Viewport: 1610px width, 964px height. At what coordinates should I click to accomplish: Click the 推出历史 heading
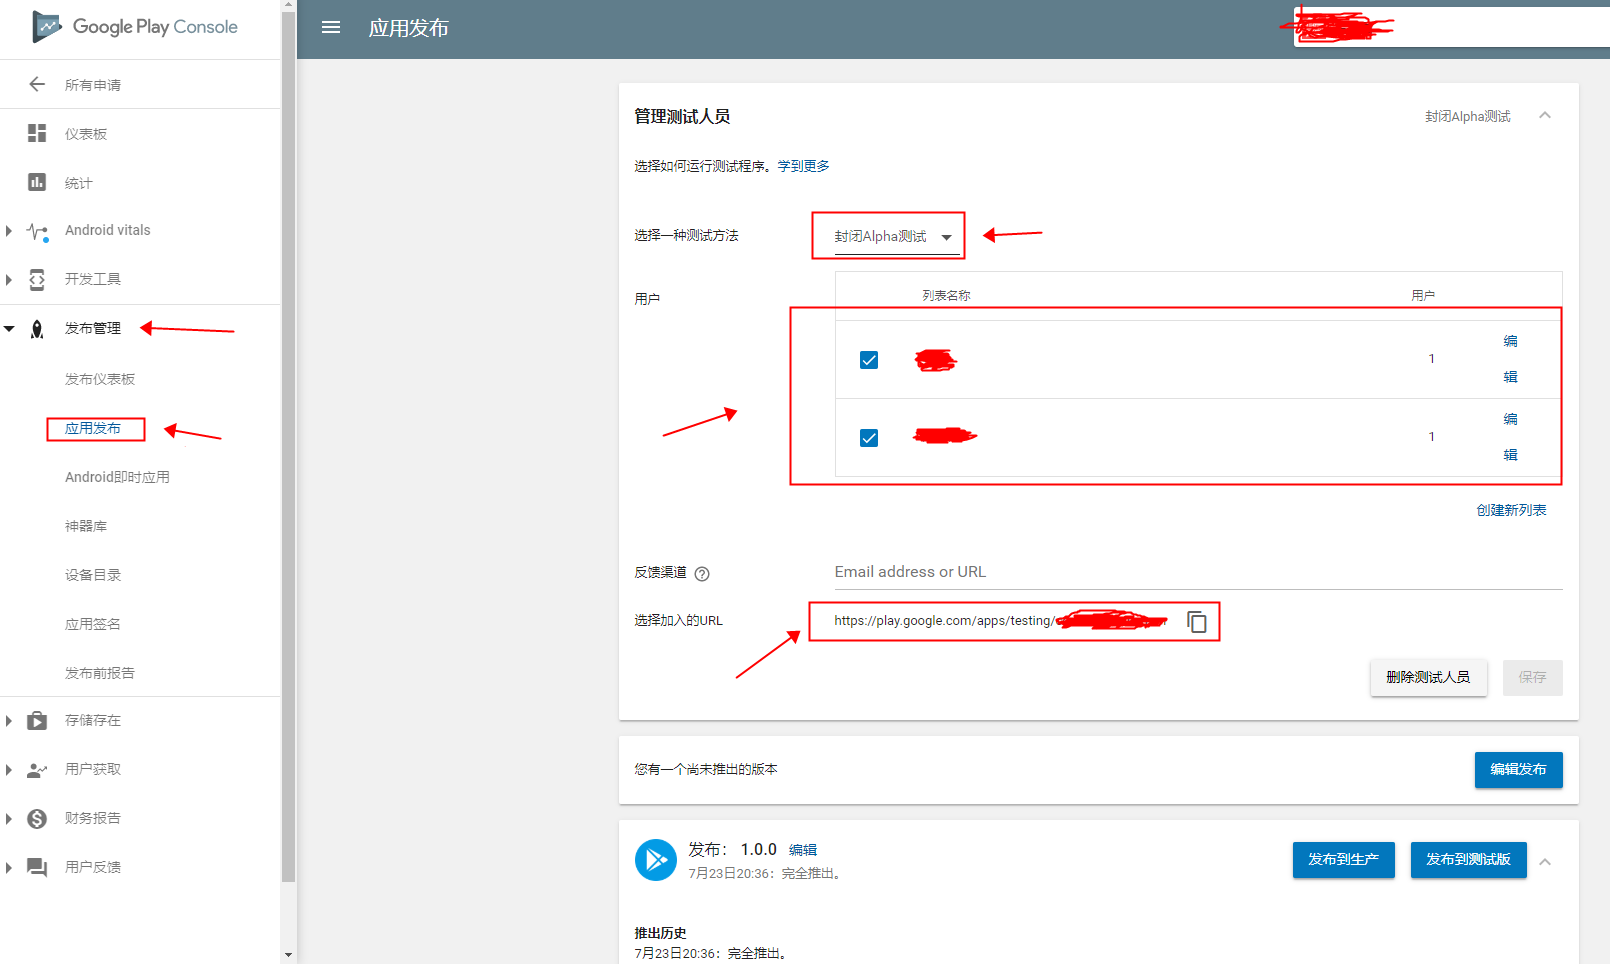coord(660,933)
